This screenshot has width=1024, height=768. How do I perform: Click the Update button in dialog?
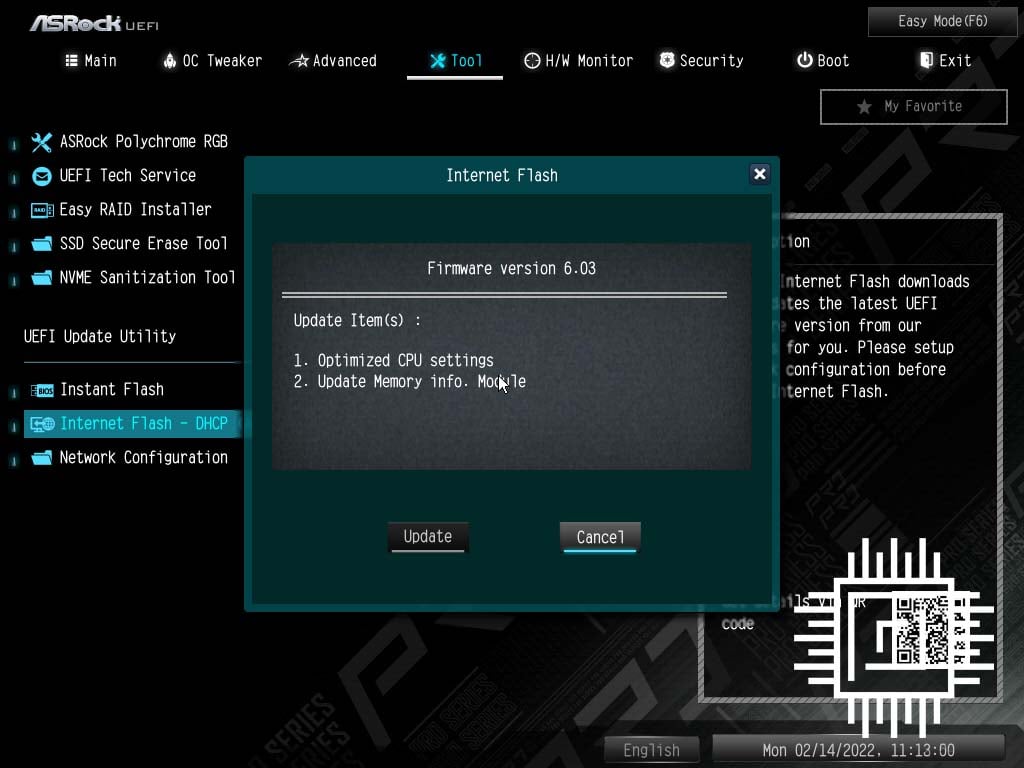click(428, 537)
